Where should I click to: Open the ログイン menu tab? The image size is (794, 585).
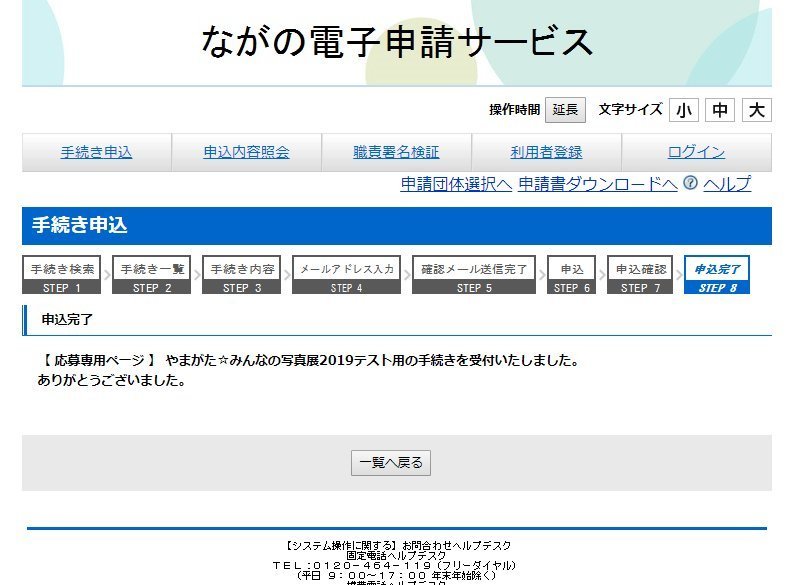[696, 152]
